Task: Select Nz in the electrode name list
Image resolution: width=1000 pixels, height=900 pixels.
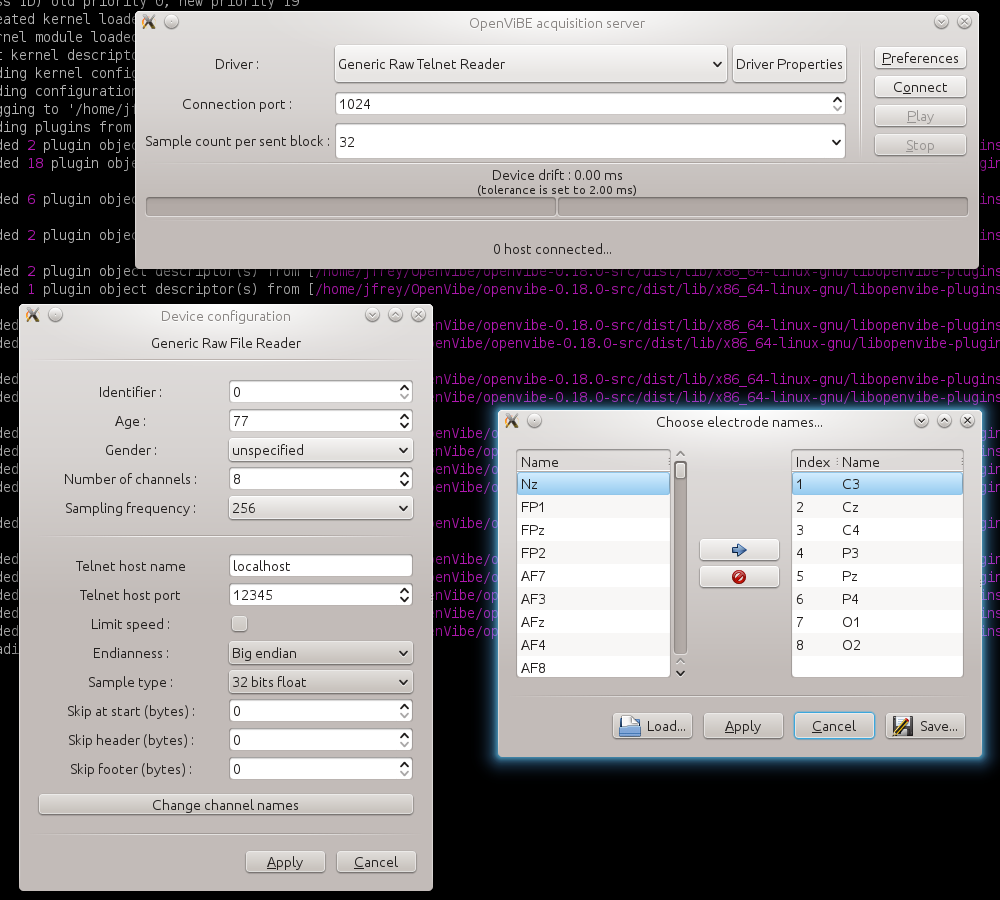Action: tap(593, 484)
